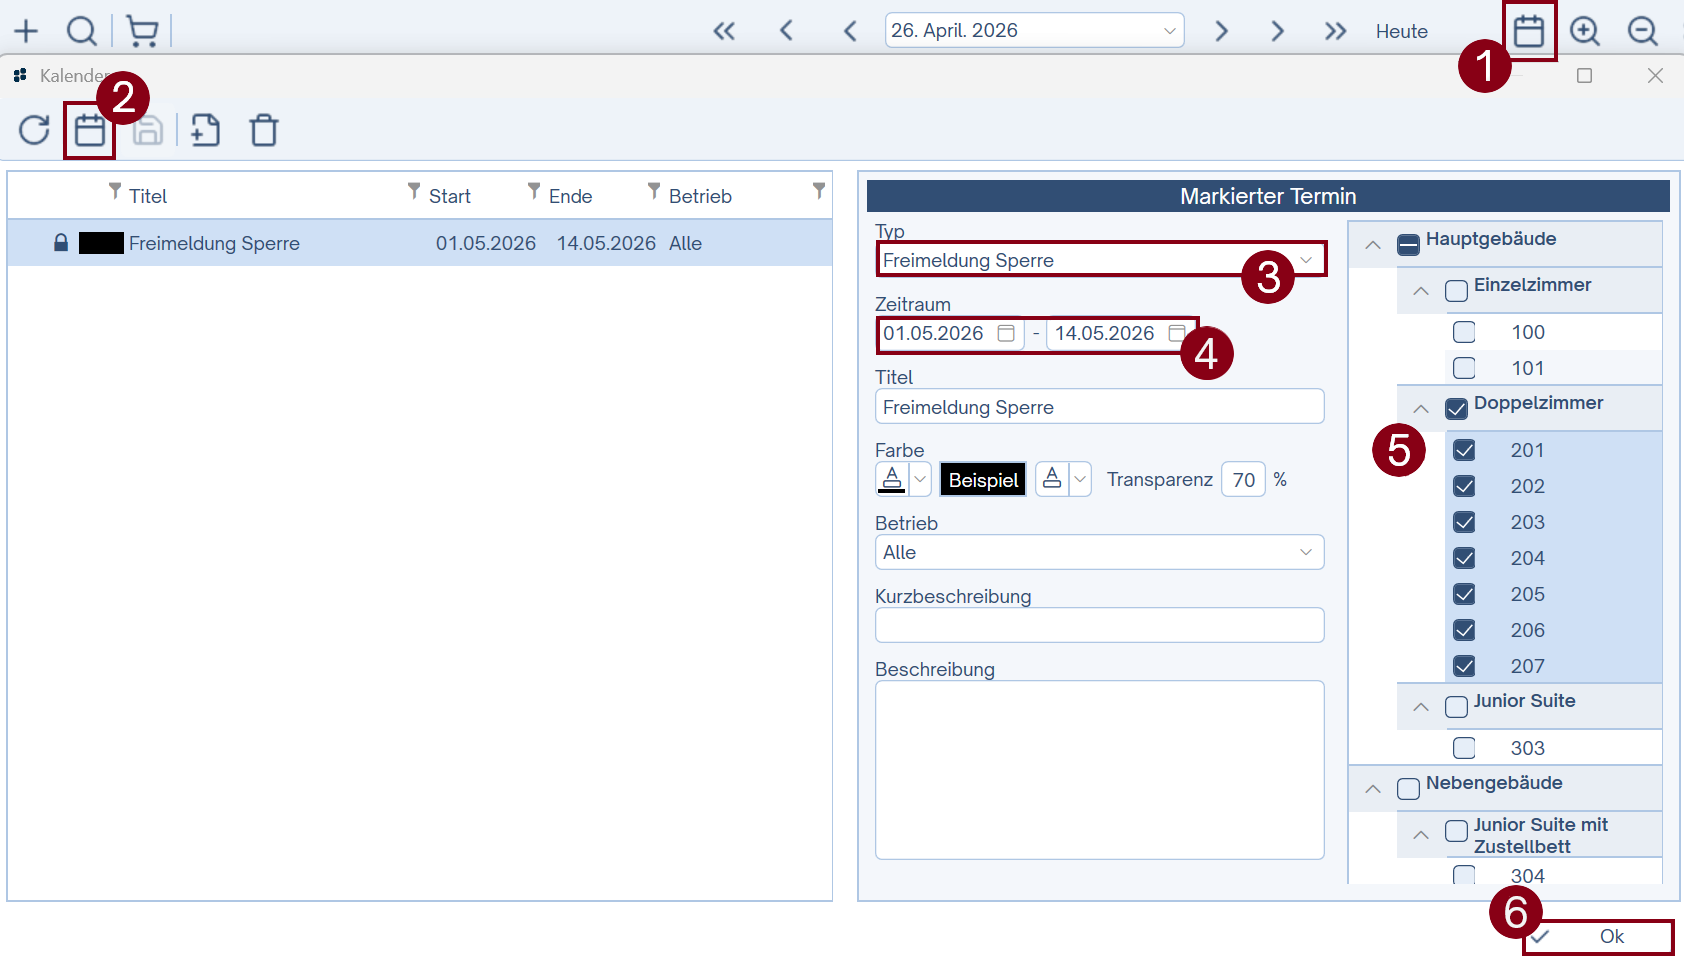This screenshot has width=1684, height=970.
Task: Click the new document plus icon
Action: click(x=205, y=130)
